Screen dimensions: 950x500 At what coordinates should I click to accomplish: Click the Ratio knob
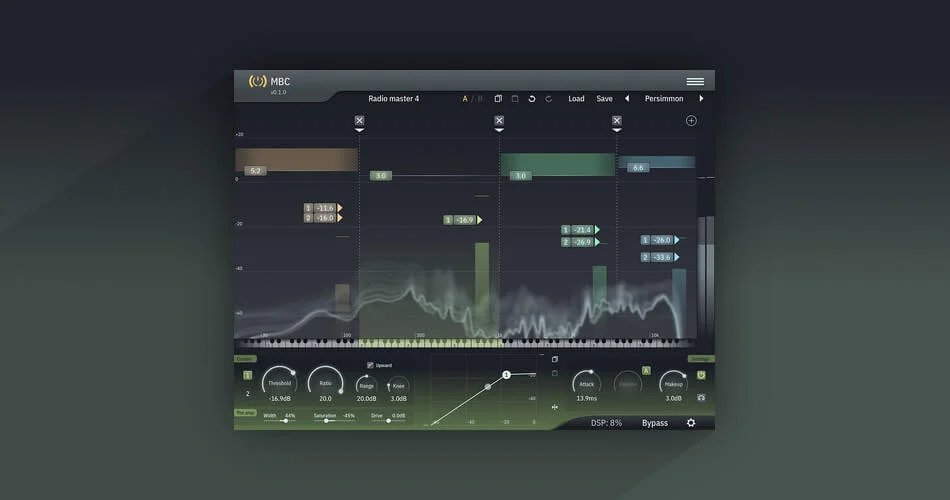pyautogui.click(x=325, y=382)
